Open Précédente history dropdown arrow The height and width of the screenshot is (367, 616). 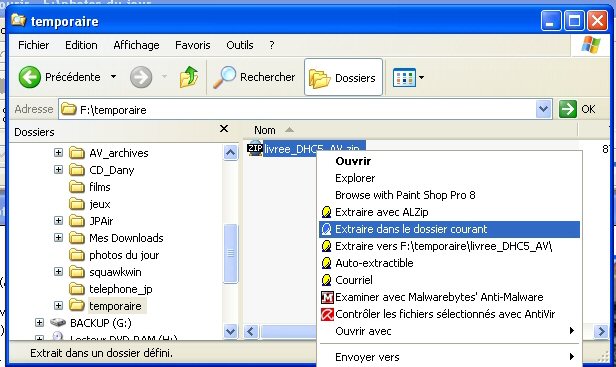click(x=113, y=77)
